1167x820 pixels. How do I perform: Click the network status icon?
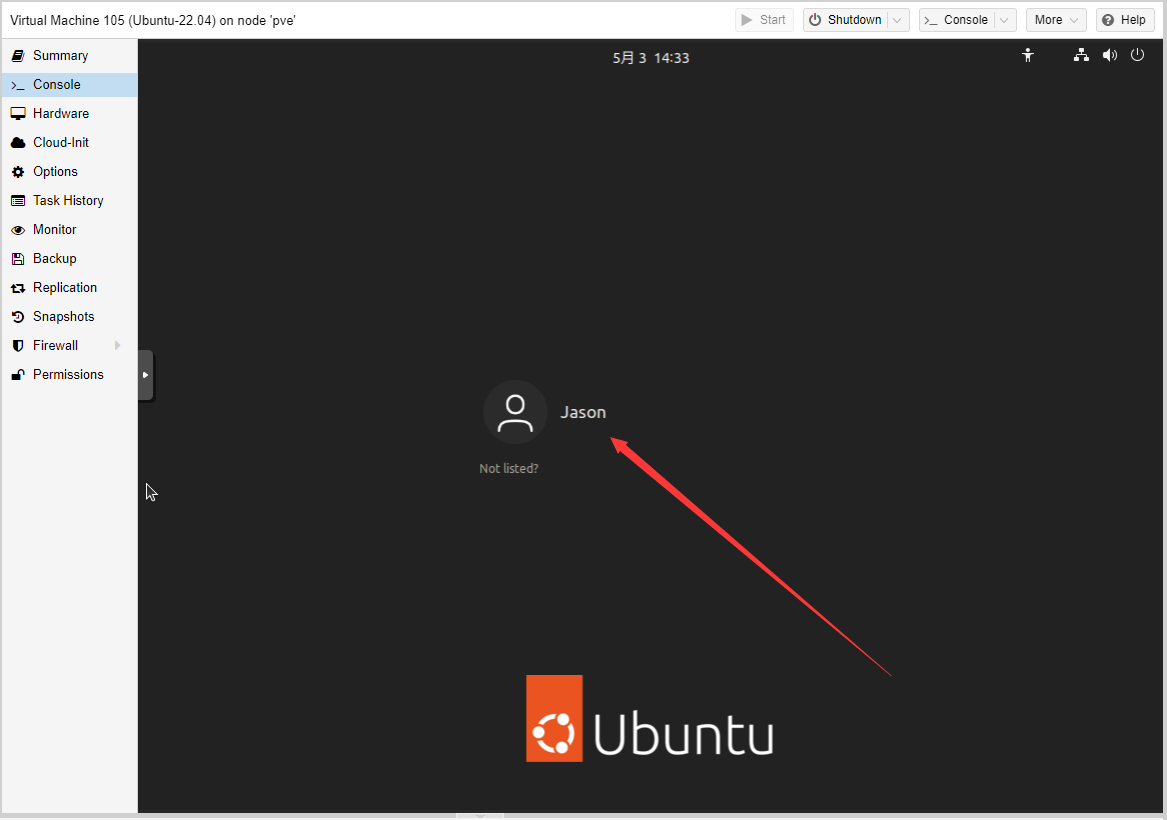pyautogui.click(x=1081, y=56)
